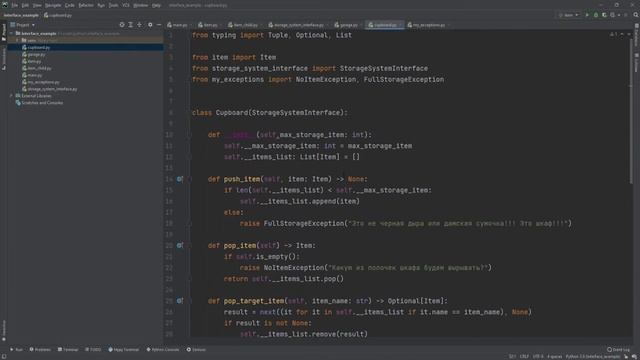Click the pop_target_item override gutter icon
The image size is (640, 360).
click(180, 301)
